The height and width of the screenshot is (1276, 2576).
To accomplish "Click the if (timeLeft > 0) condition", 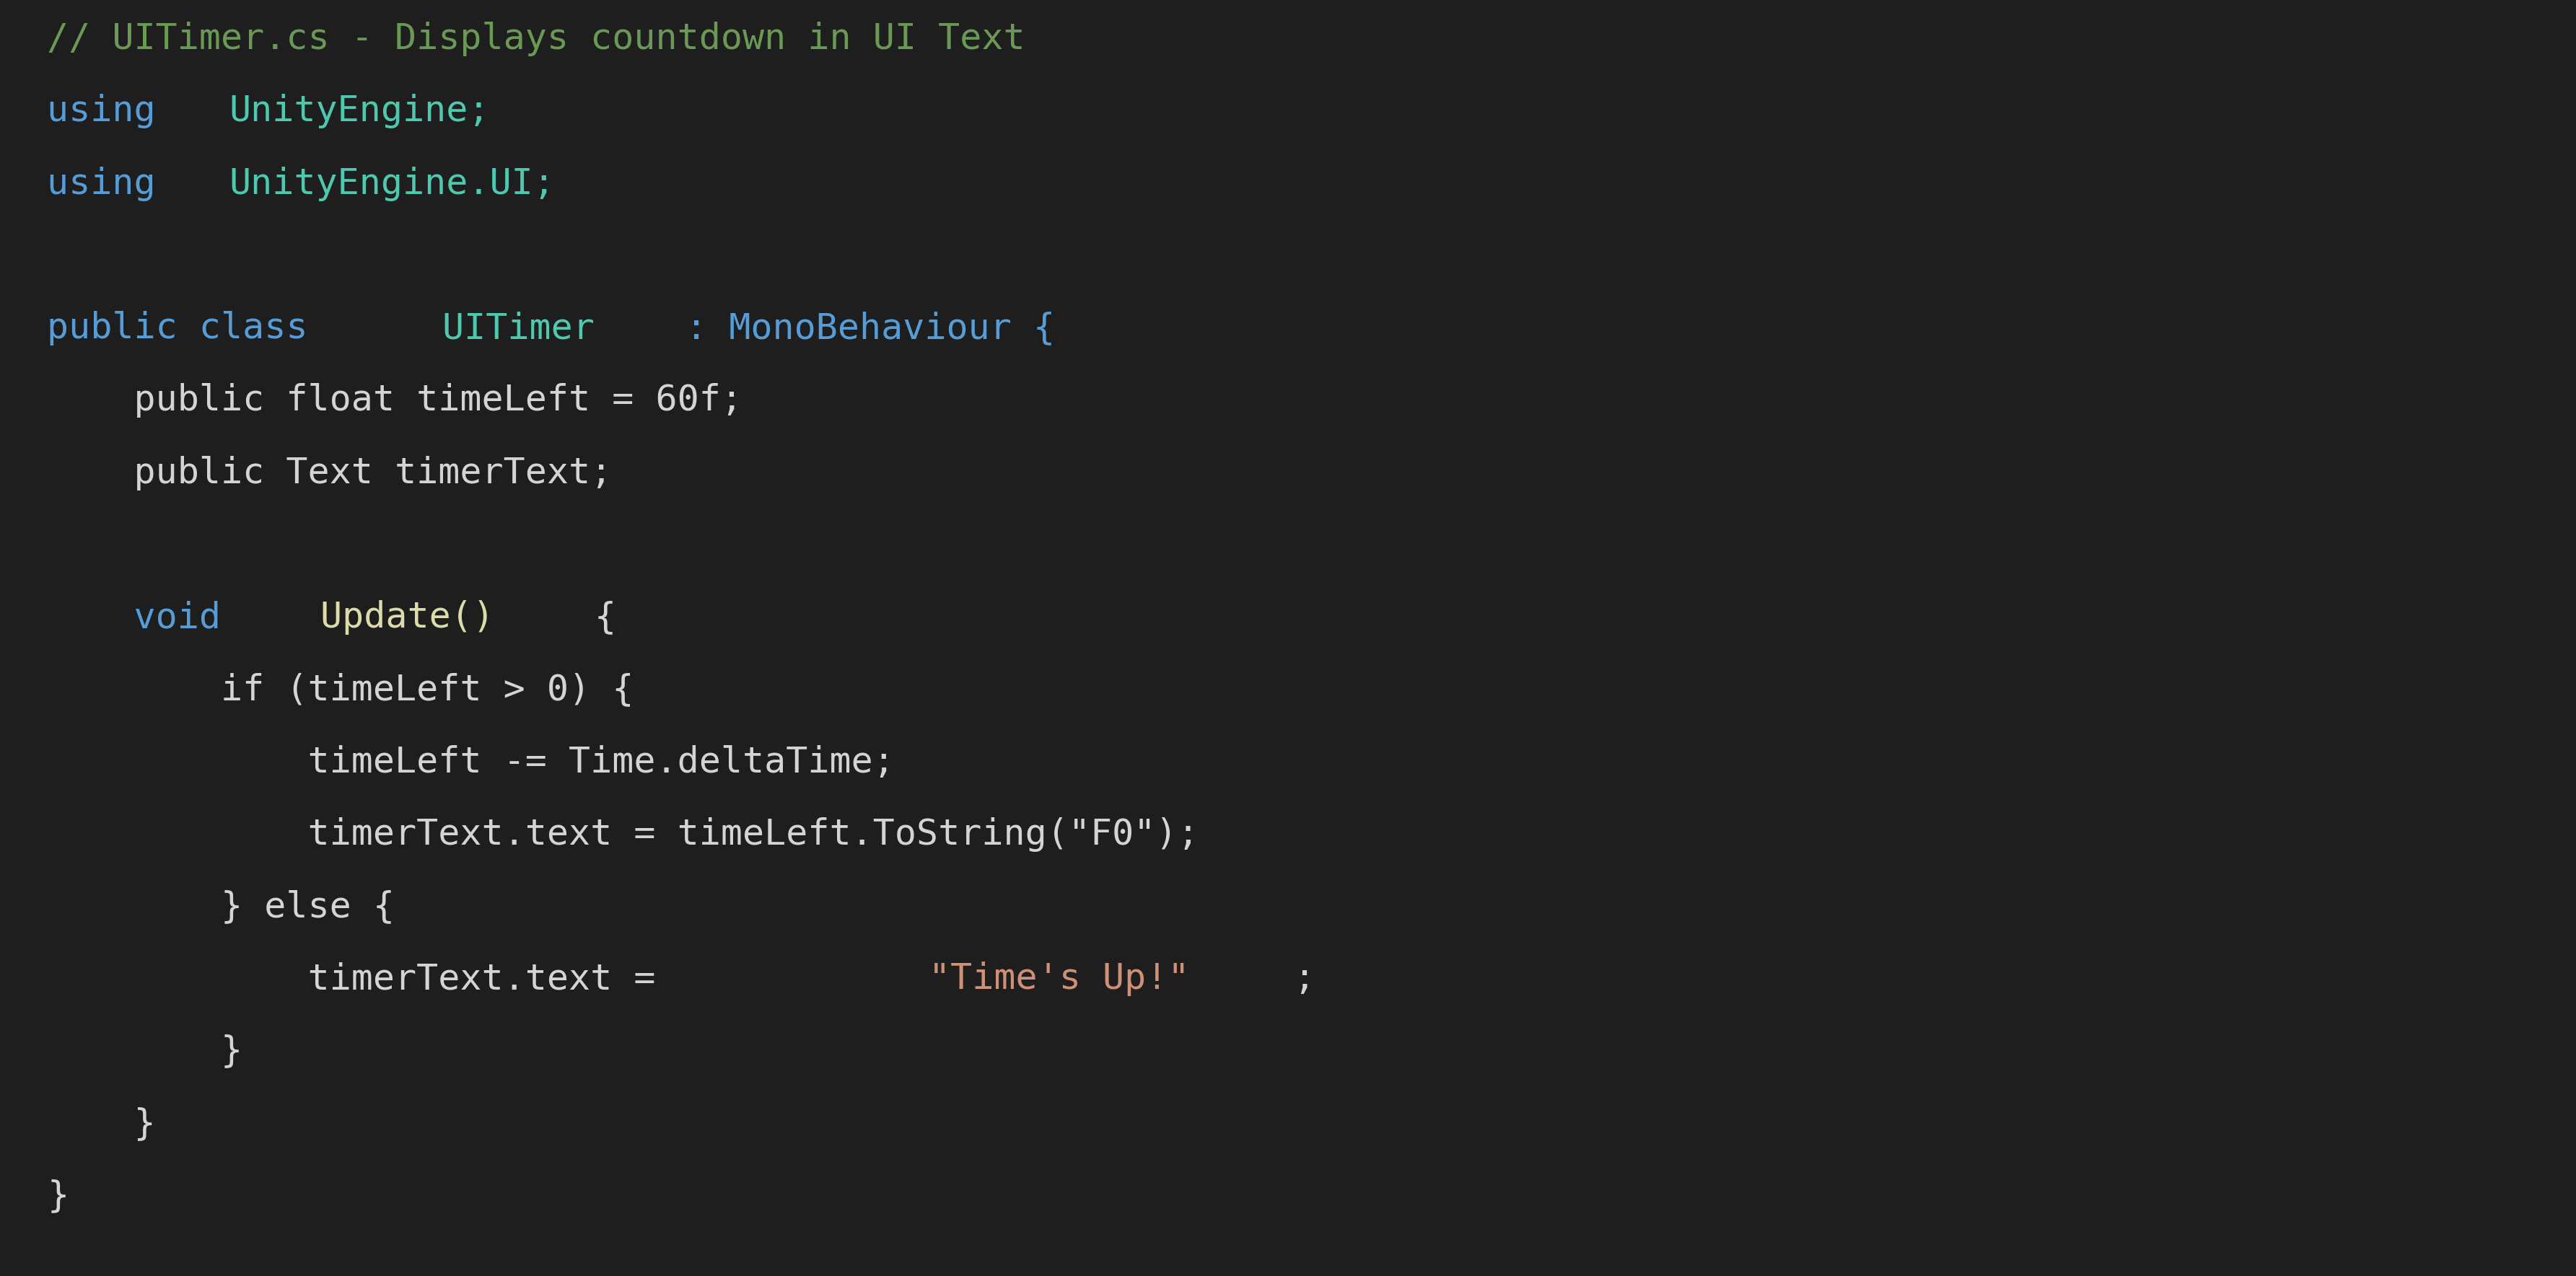I will [x=404, y=688].
